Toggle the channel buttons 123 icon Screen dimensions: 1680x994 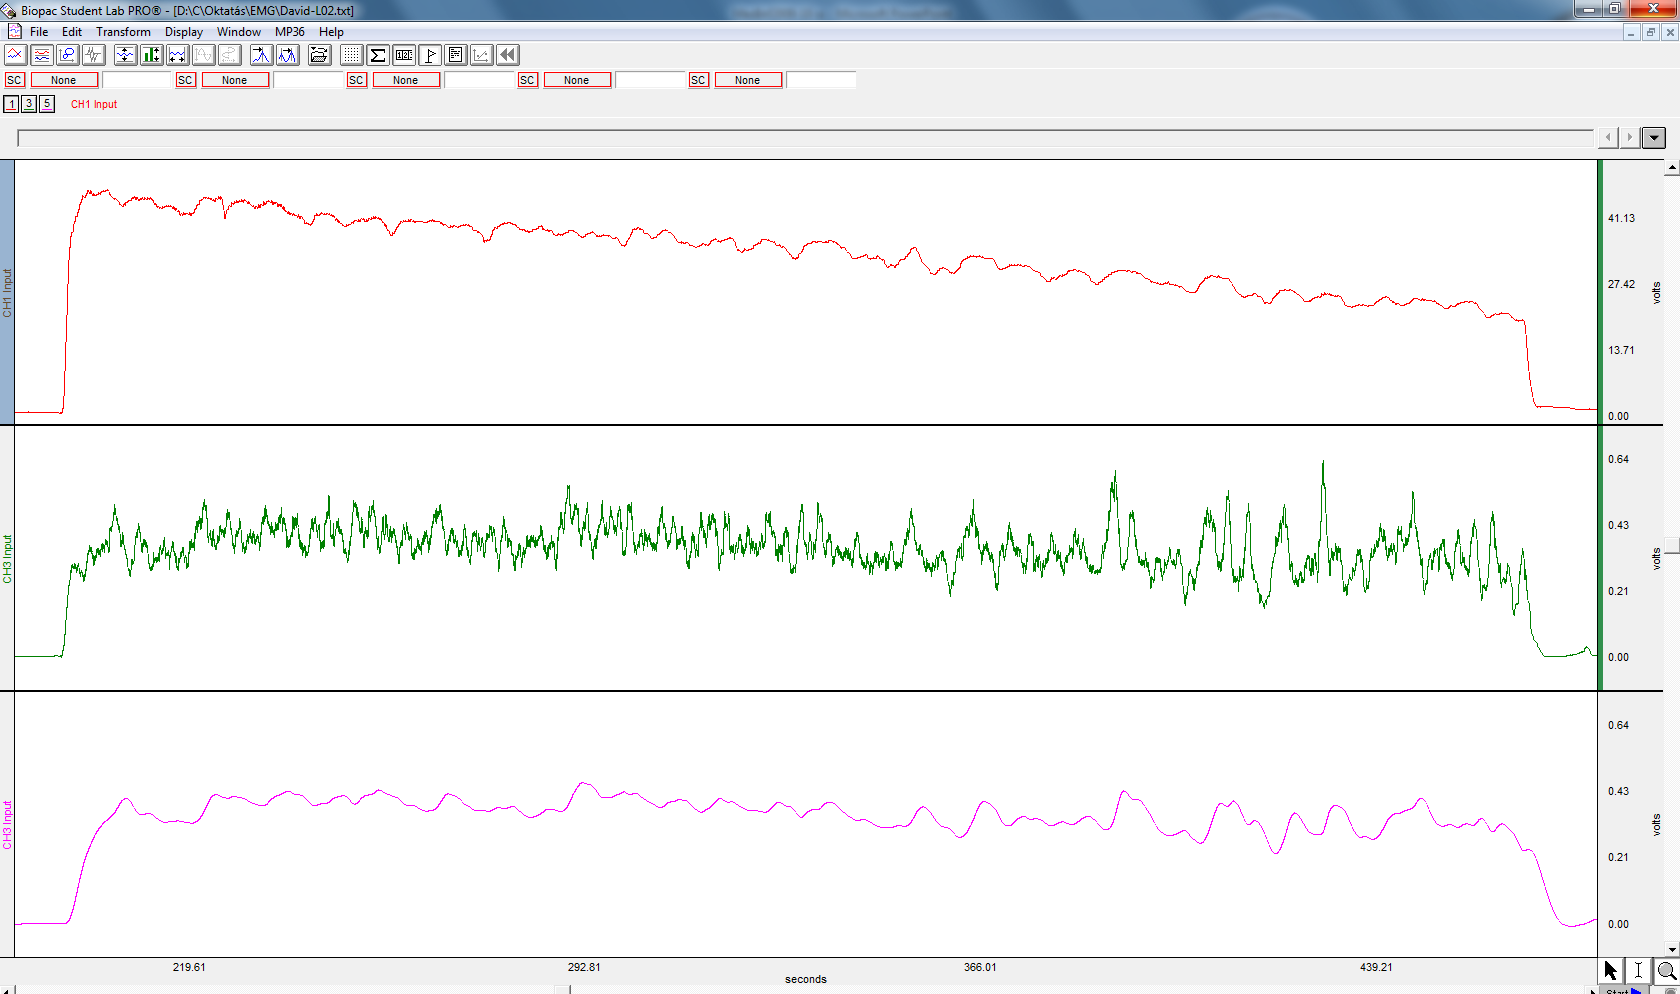(x=404, y=55)
